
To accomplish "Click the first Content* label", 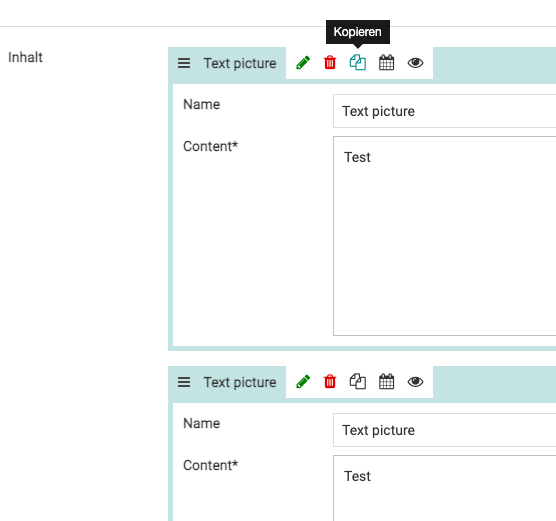I will coord(210,146).
